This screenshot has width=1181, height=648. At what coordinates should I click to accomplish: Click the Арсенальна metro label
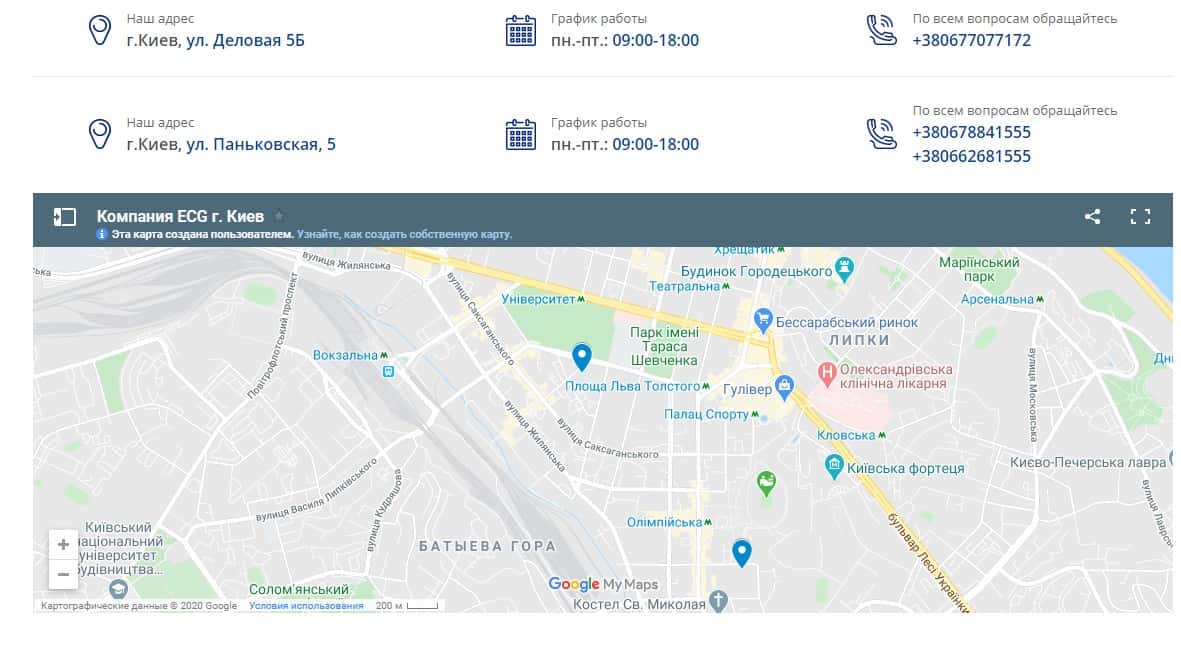pos(1002,299)
